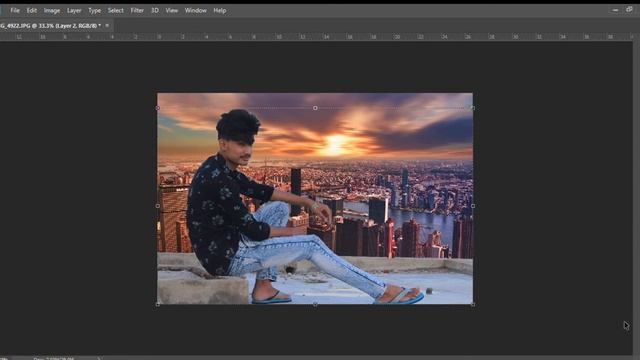Open the Window menu
640x360 pixels.
coord(196,11)
